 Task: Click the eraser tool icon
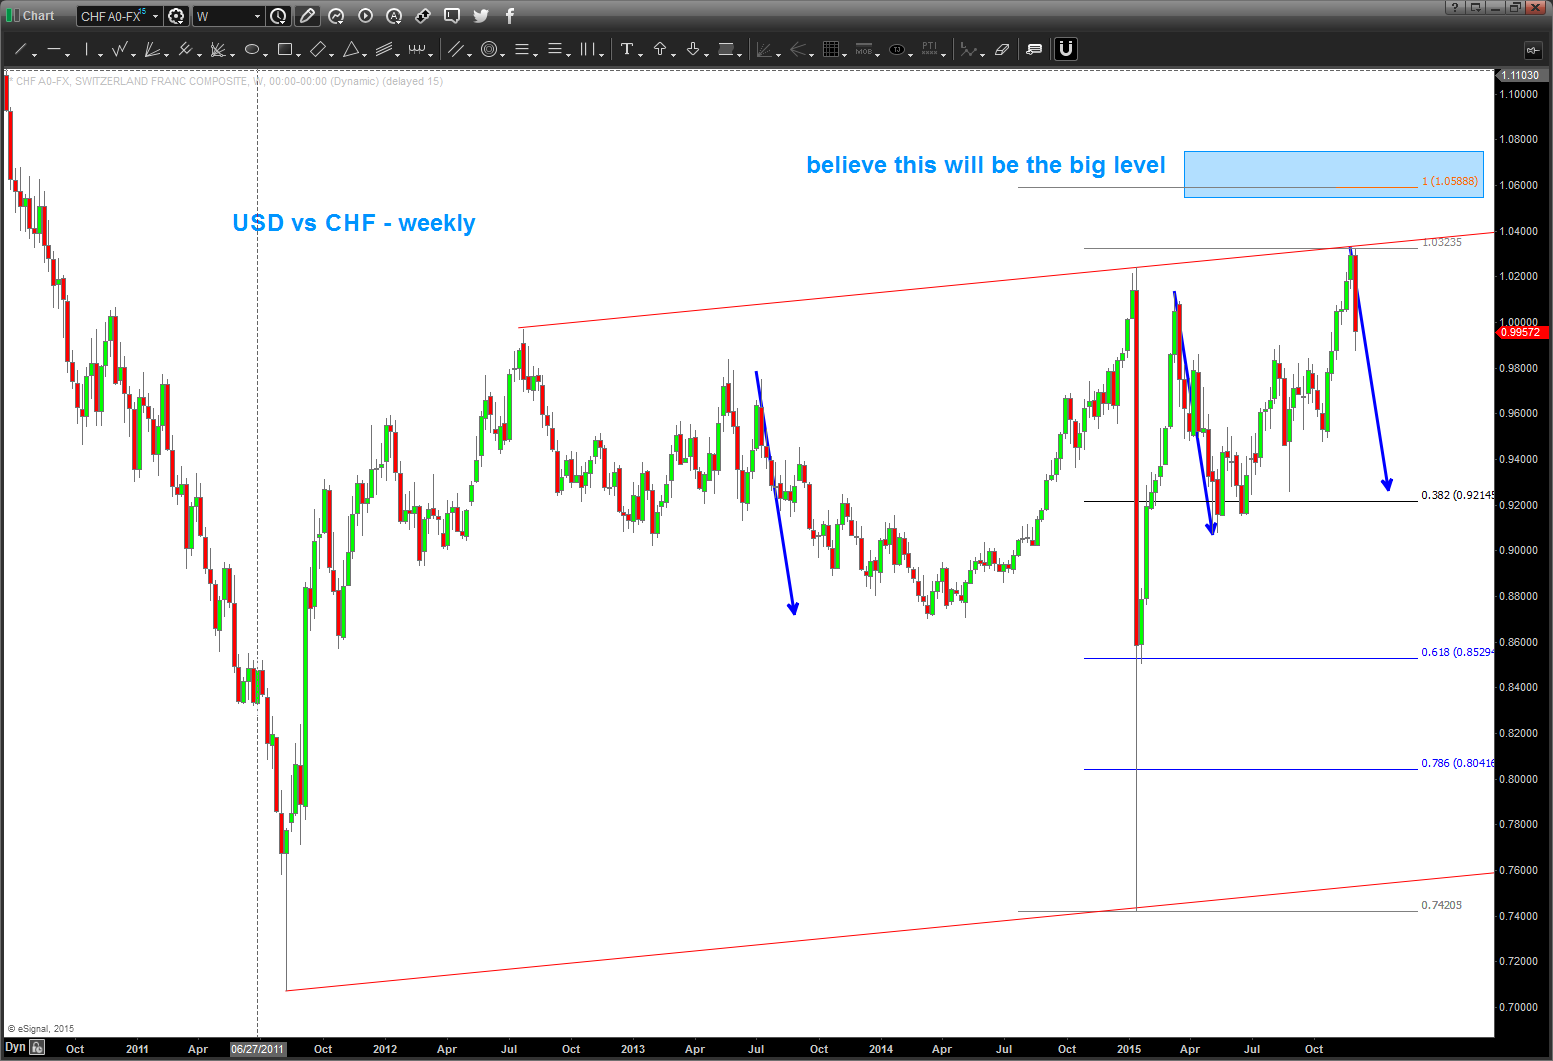(x=1002, y=49)
